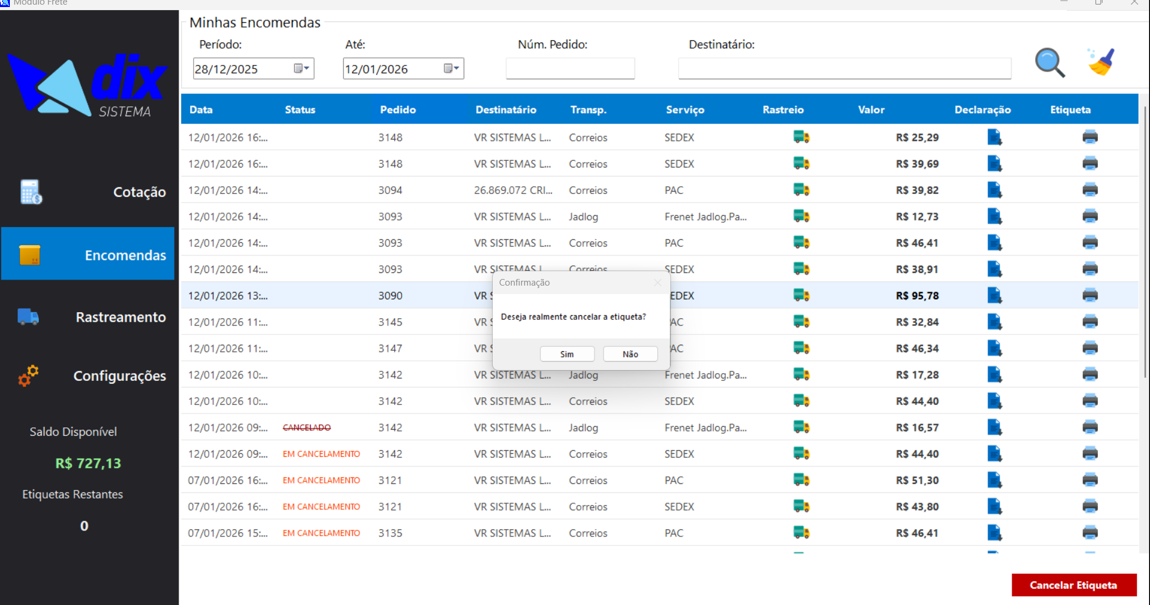Focus the Destinatário text field

pyautogui.click(x=844, y=68)
